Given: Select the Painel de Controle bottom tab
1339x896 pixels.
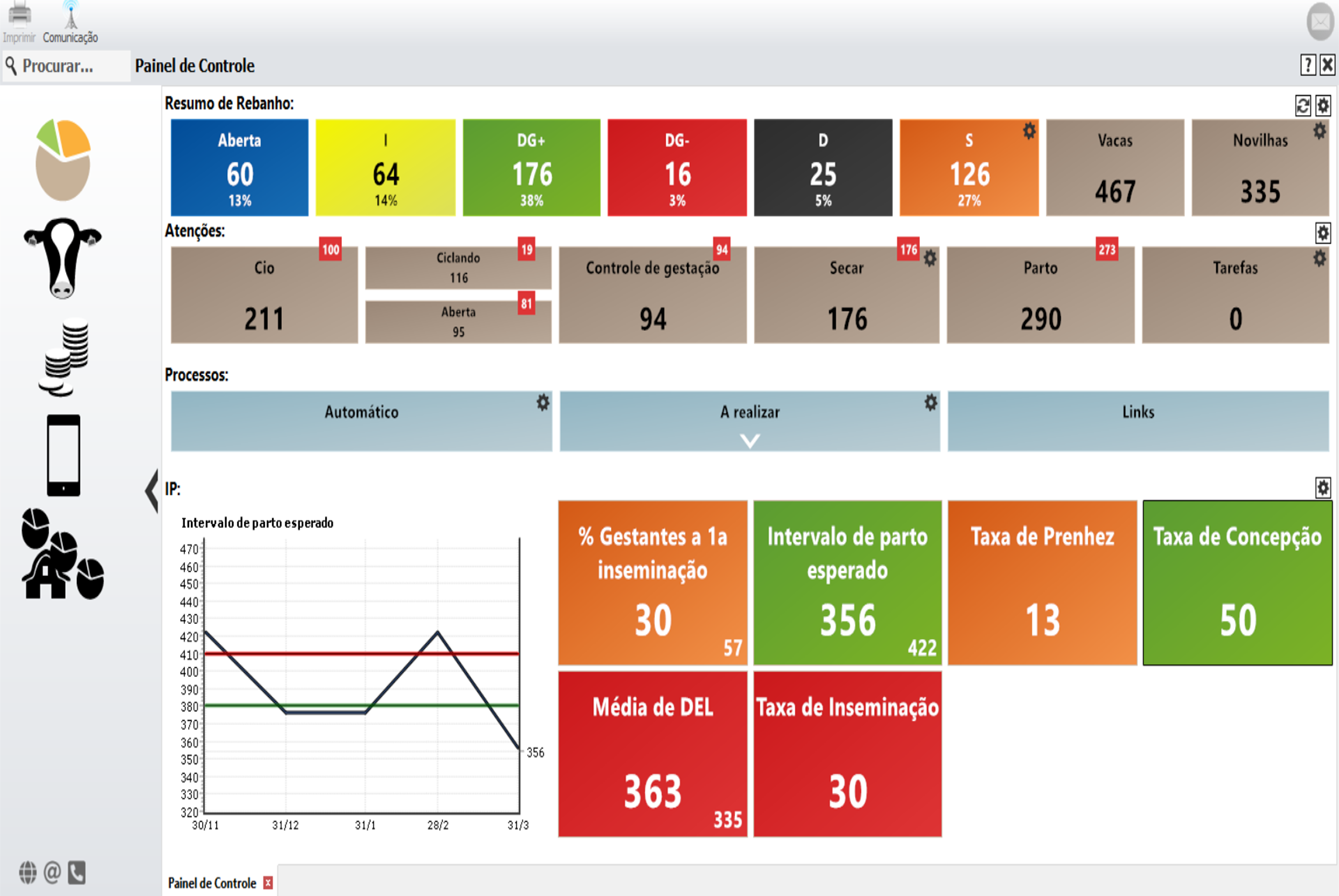Looking at the screenshot, I should tap(212, 883).
